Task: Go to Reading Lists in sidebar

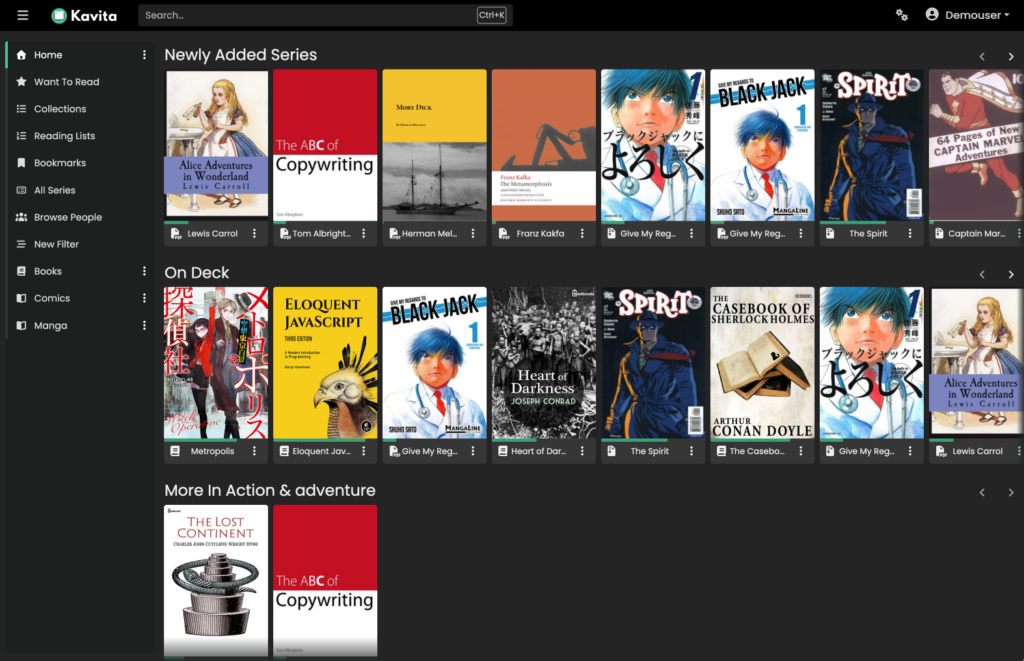Action: pyautogui.click(x=64, y=136)
